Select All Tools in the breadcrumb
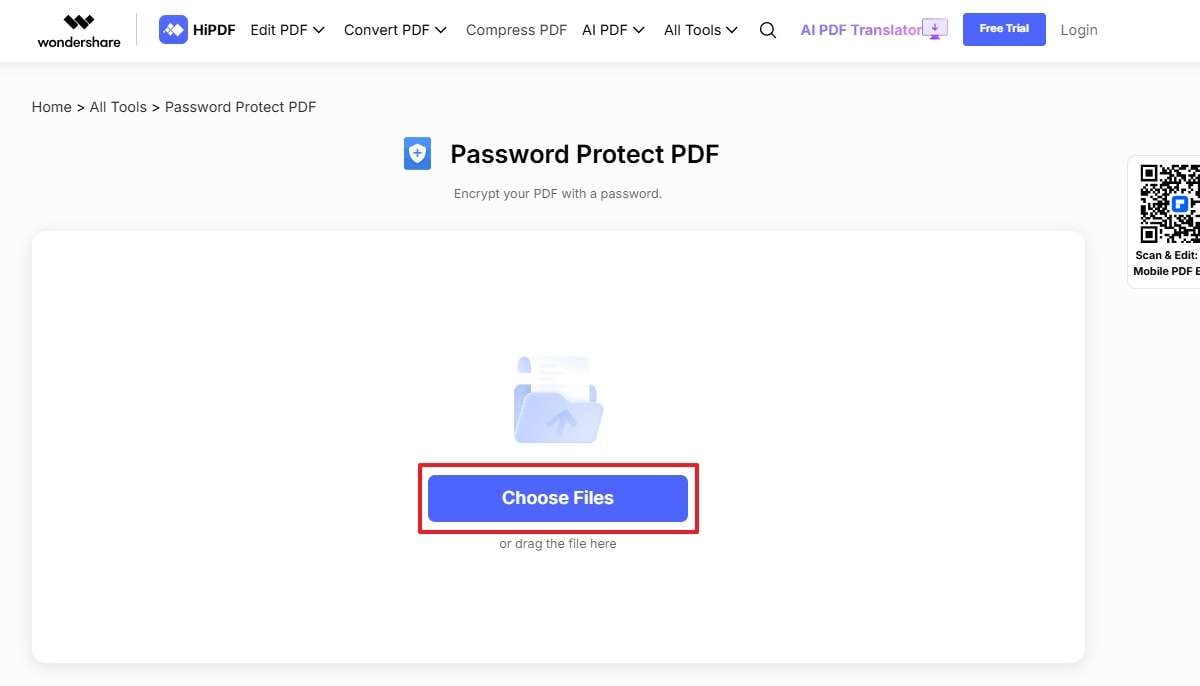This screenshot has height=686, width=1200. pyautogui.click(x=118, y=107)
